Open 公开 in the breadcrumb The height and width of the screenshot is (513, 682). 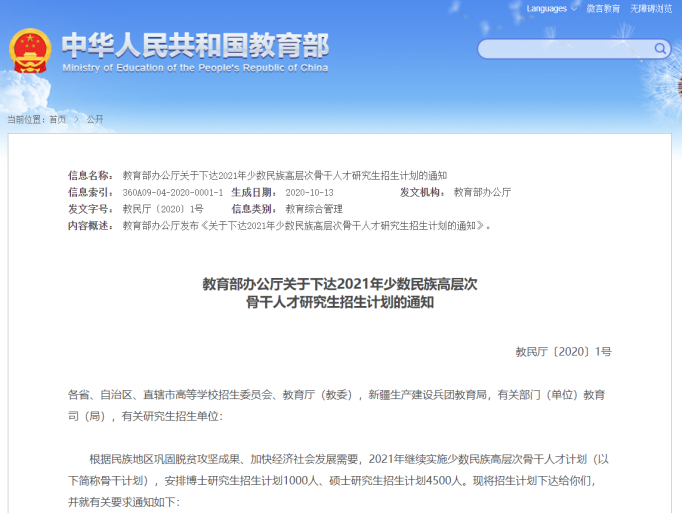click(x=95, y=119)
